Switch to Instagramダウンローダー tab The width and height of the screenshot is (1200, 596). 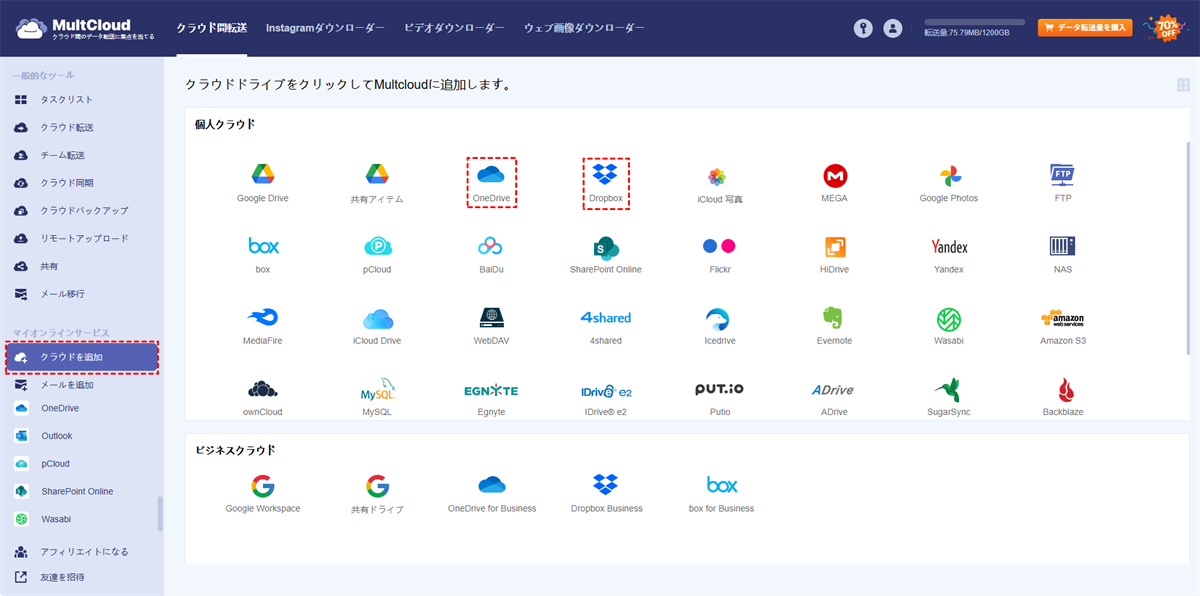click(x=325, y=28)
